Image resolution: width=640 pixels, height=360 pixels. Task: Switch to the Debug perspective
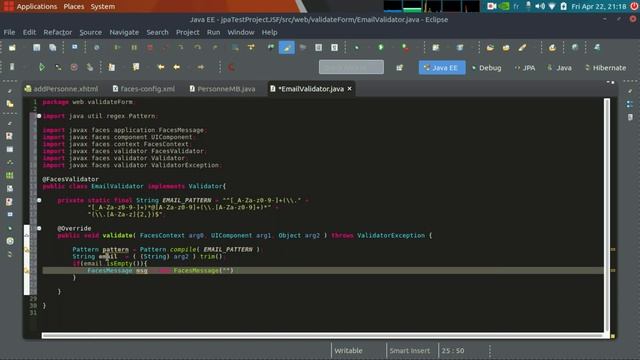tap(486, 68)
